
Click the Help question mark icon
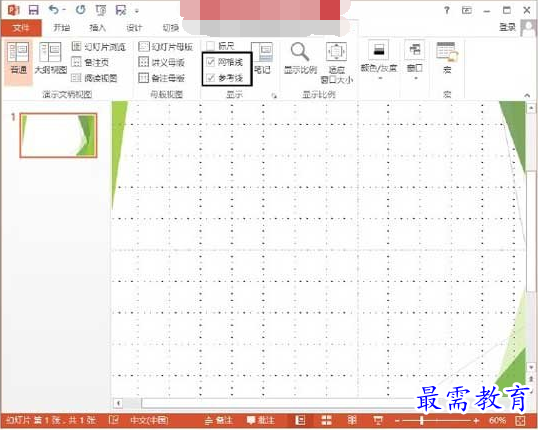pos(446,10)
